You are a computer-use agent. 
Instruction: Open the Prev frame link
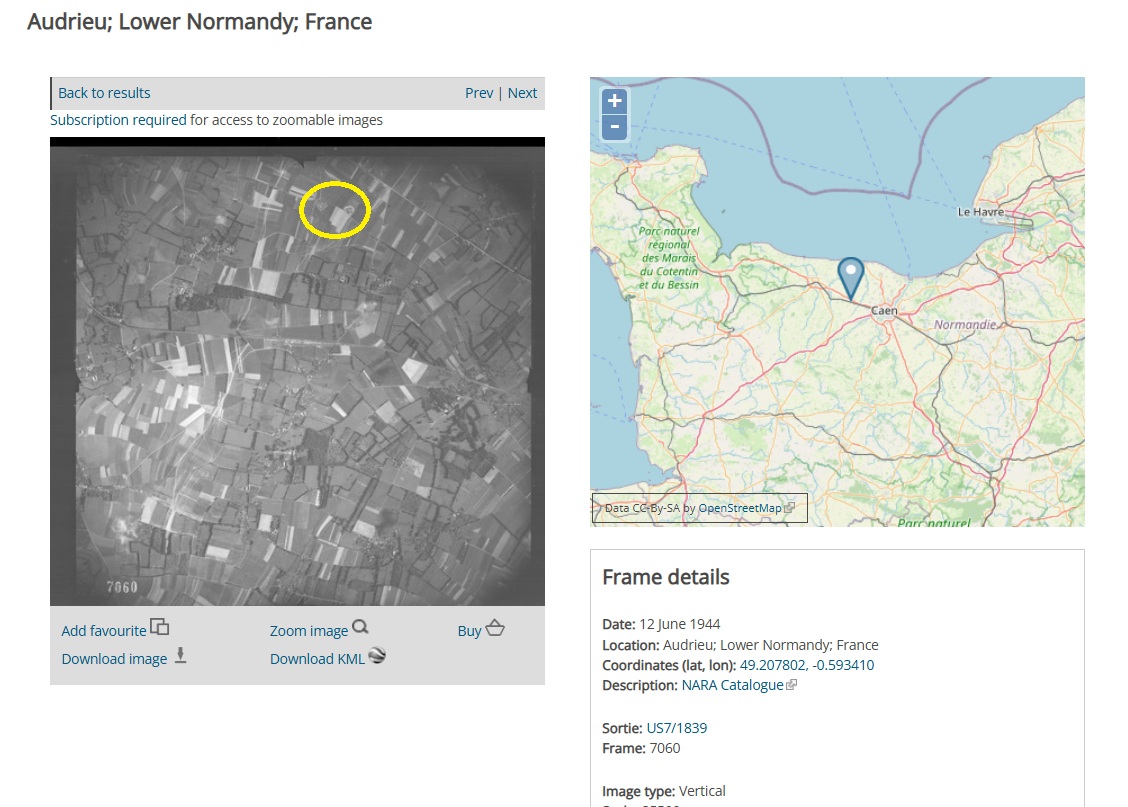(479, 93)
